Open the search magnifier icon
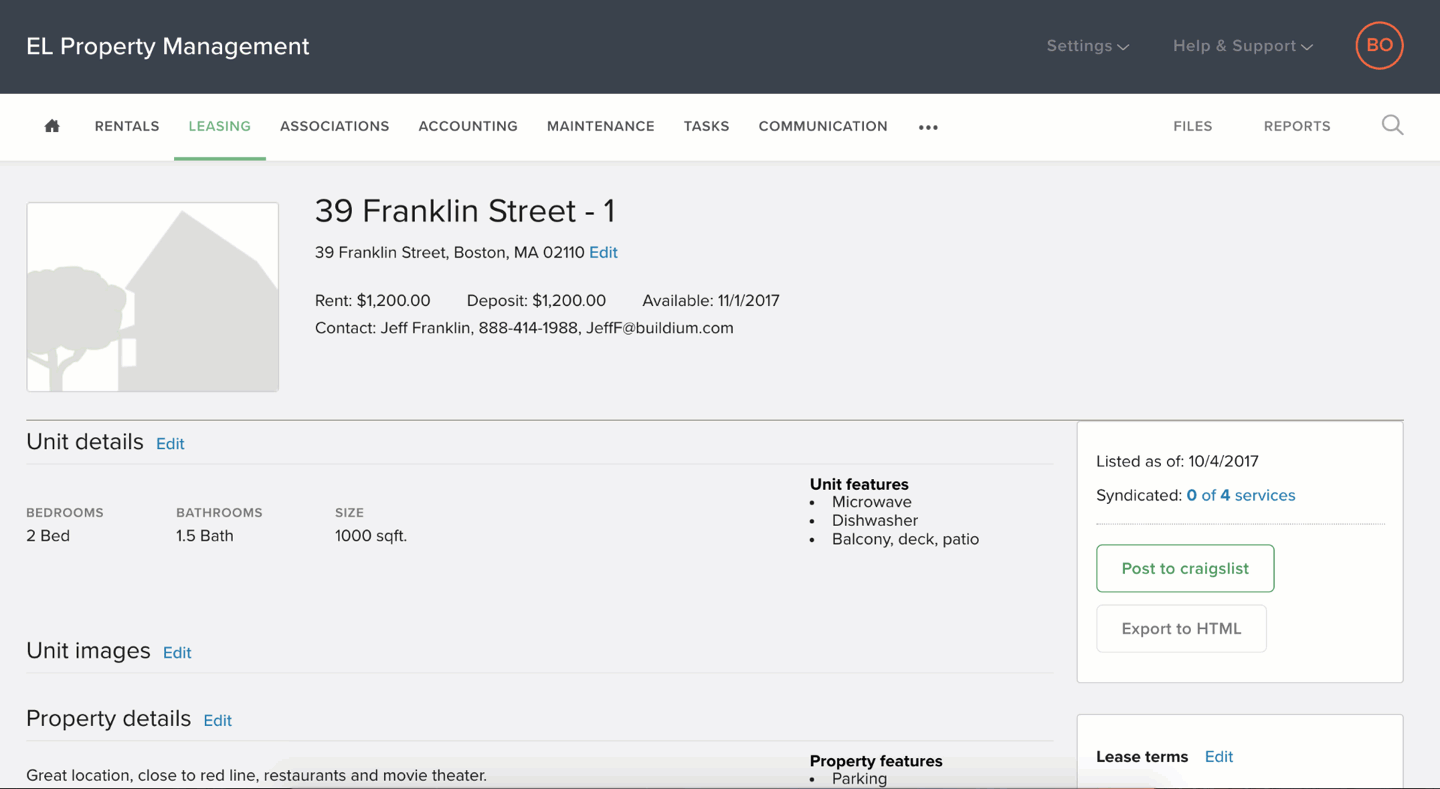The width and height of the screenshot is (1440, 789). [x=1392, y=125]
